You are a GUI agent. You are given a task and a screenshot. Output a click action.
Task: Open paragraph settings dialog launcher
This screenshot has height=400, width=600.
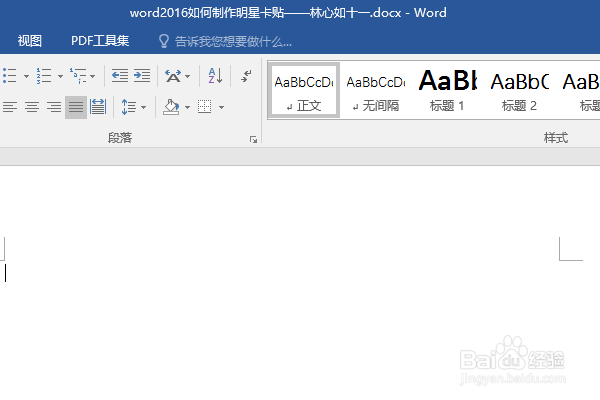click(x=253, y=139)
